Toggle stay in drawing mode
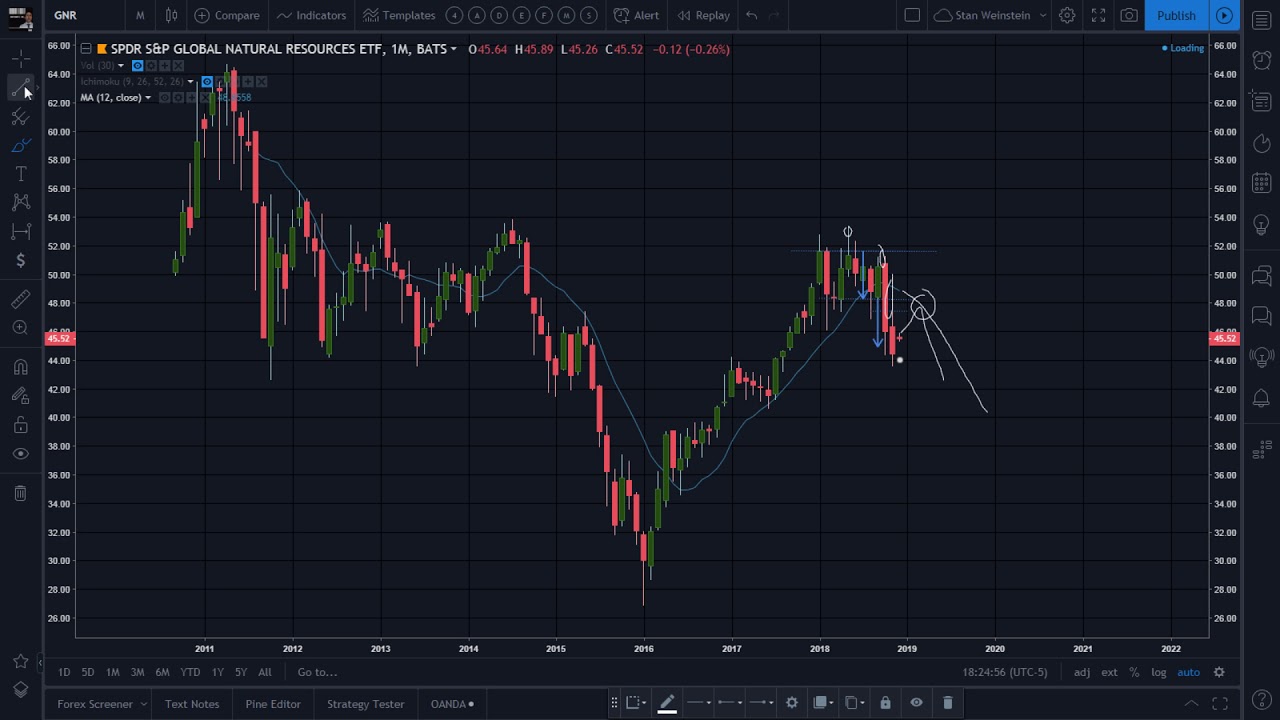 coord(21,396)
